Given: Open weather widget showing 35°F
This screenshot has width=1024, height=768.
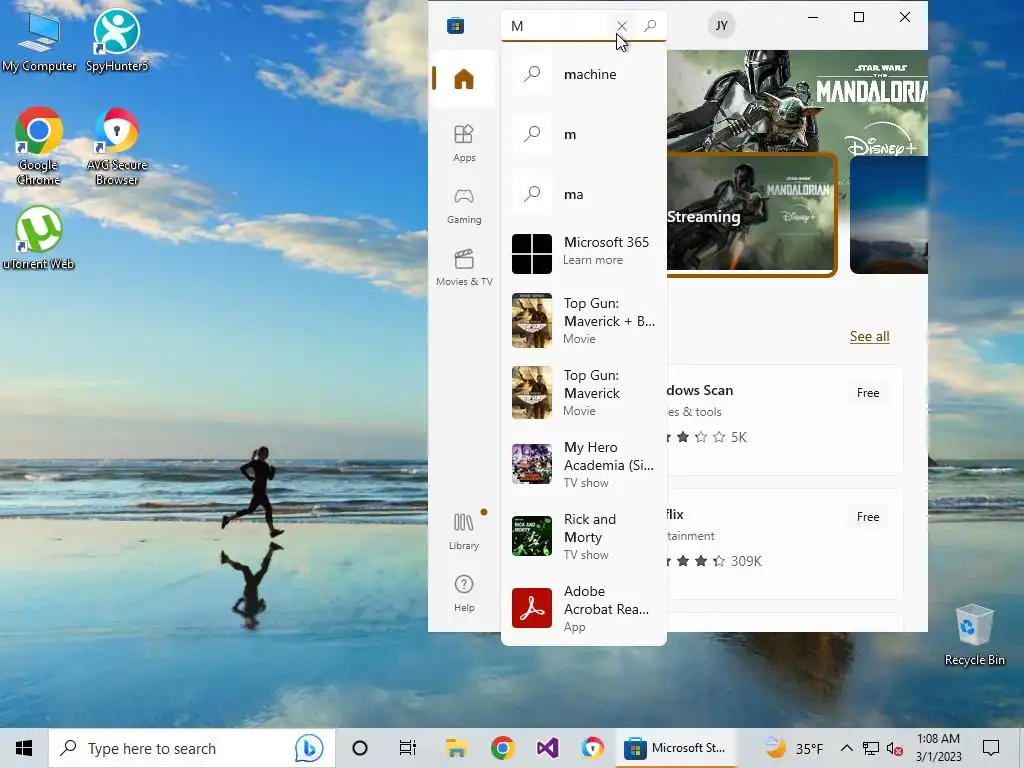Looking at the screenshot, I should click(x=793, y=748).
